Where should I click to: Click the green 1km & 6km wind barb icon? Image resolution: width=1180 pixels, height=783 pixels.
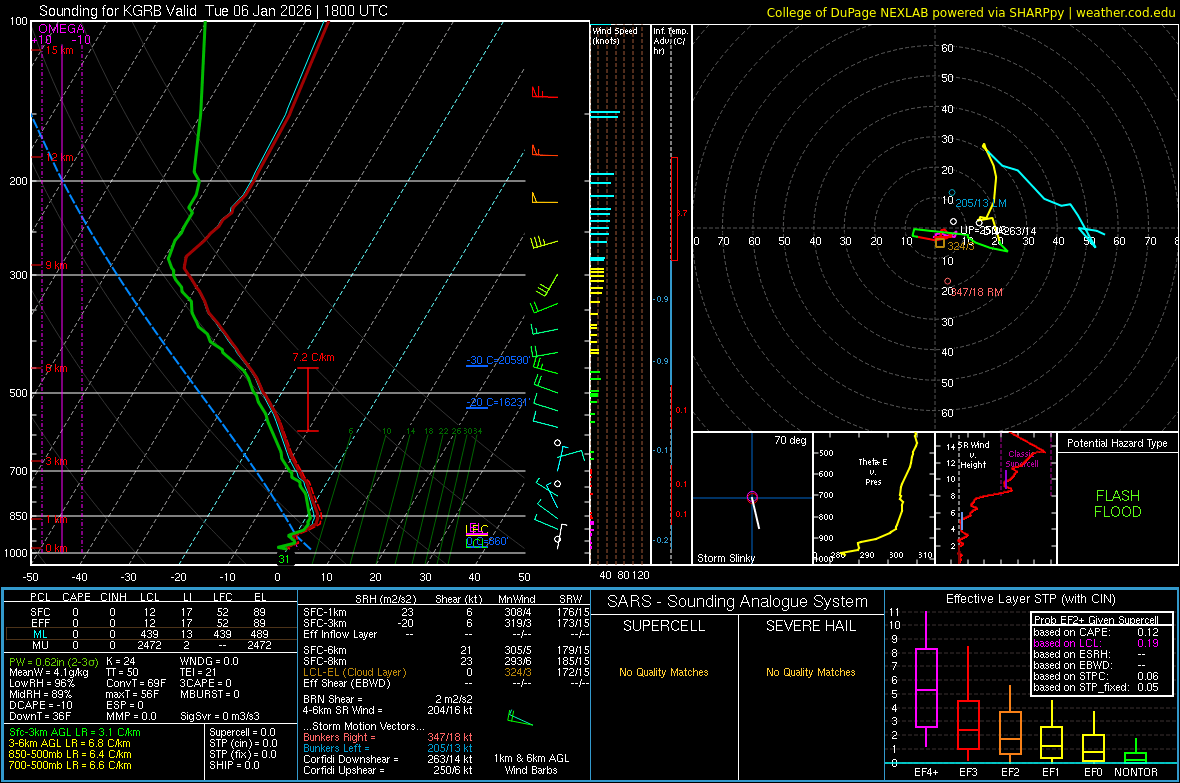519,717
